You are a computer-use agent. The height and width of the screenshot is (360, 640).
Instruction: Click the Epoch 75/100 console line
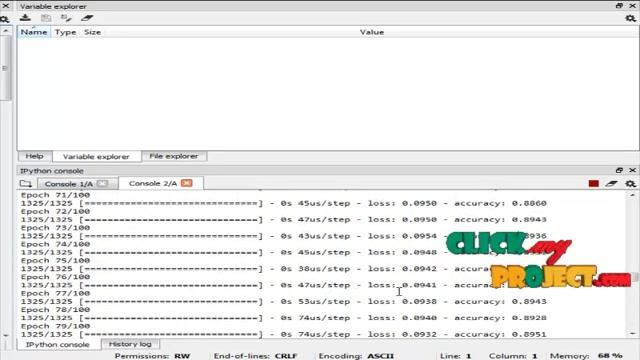56,260
